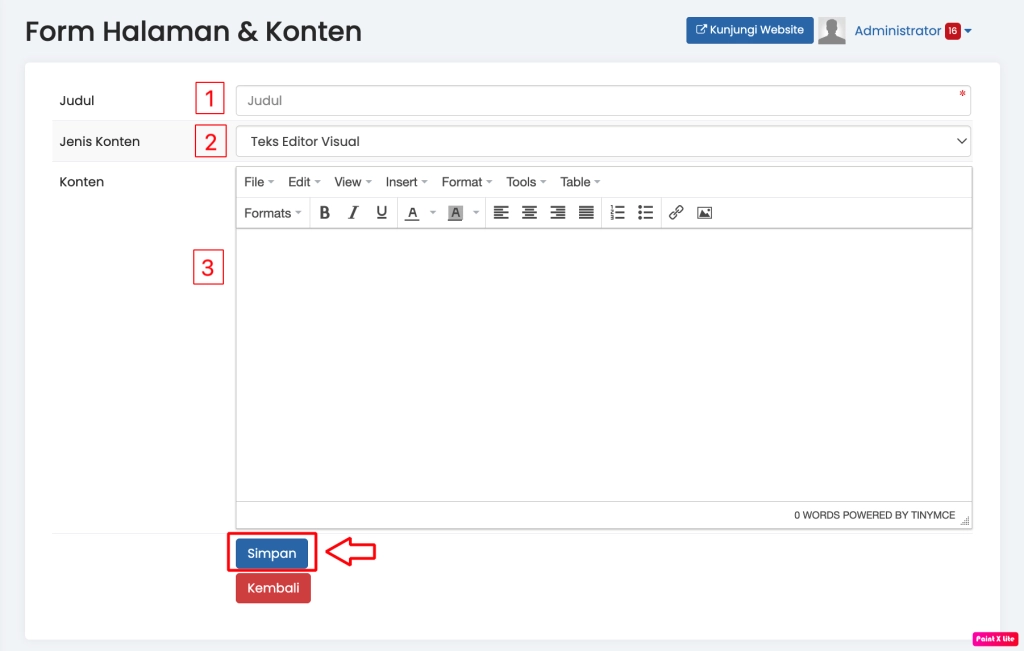1024x651 pixels.
Task: Open the Table menu
Action: (580, 182)
